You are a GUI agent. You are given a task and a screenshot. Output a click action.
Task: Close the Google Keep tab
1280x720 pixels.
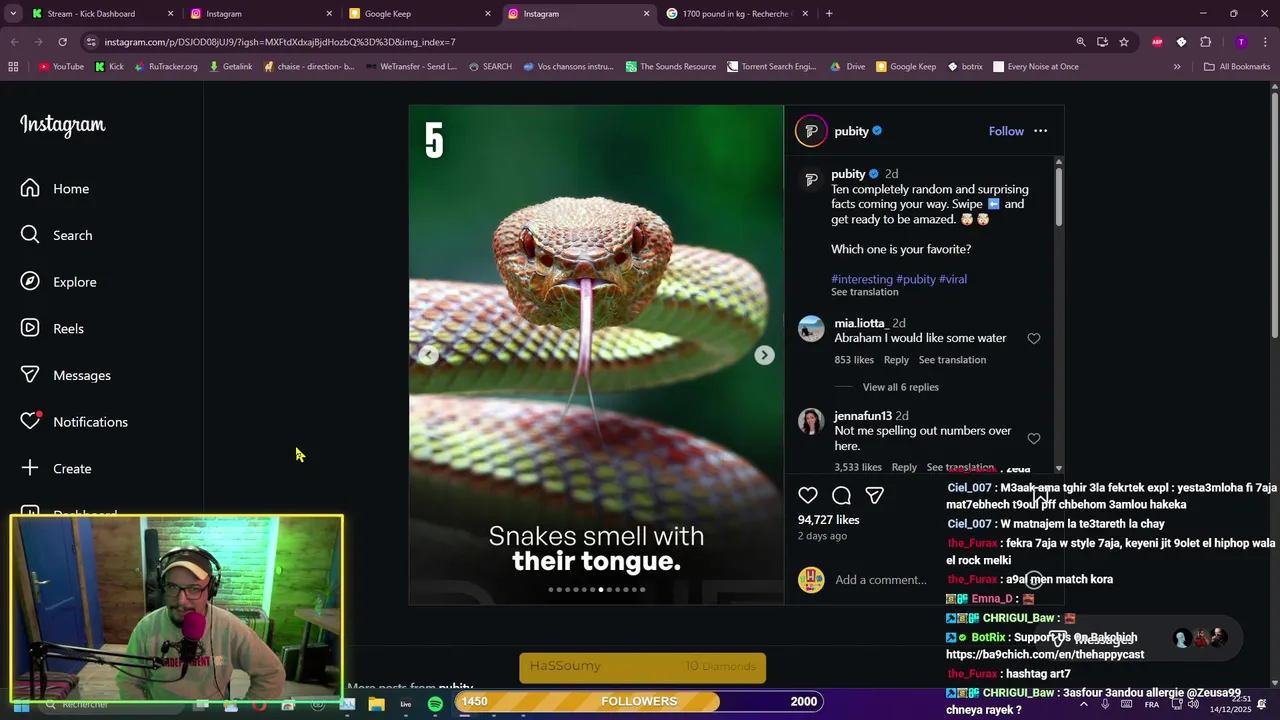488,14
